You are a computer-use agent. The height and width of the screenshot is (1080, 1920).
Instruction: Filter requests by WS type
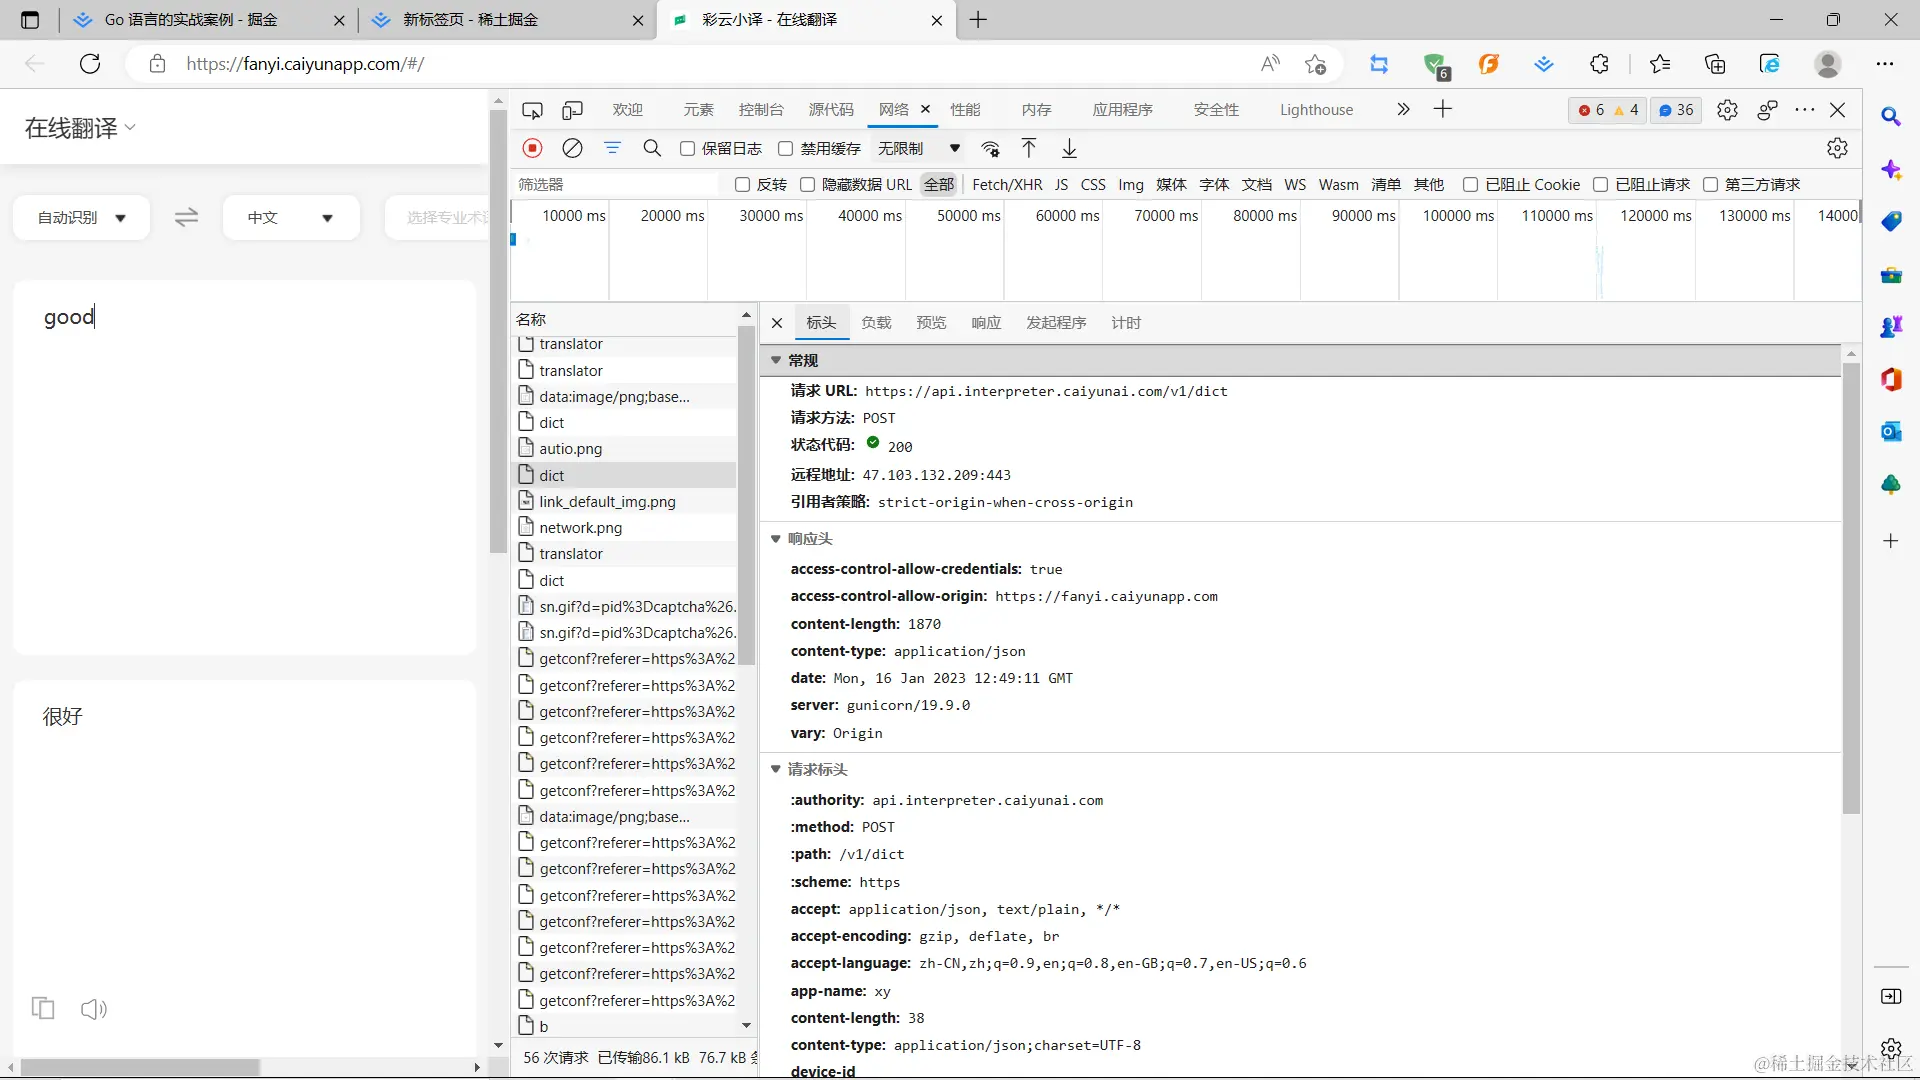(1295, 185)
